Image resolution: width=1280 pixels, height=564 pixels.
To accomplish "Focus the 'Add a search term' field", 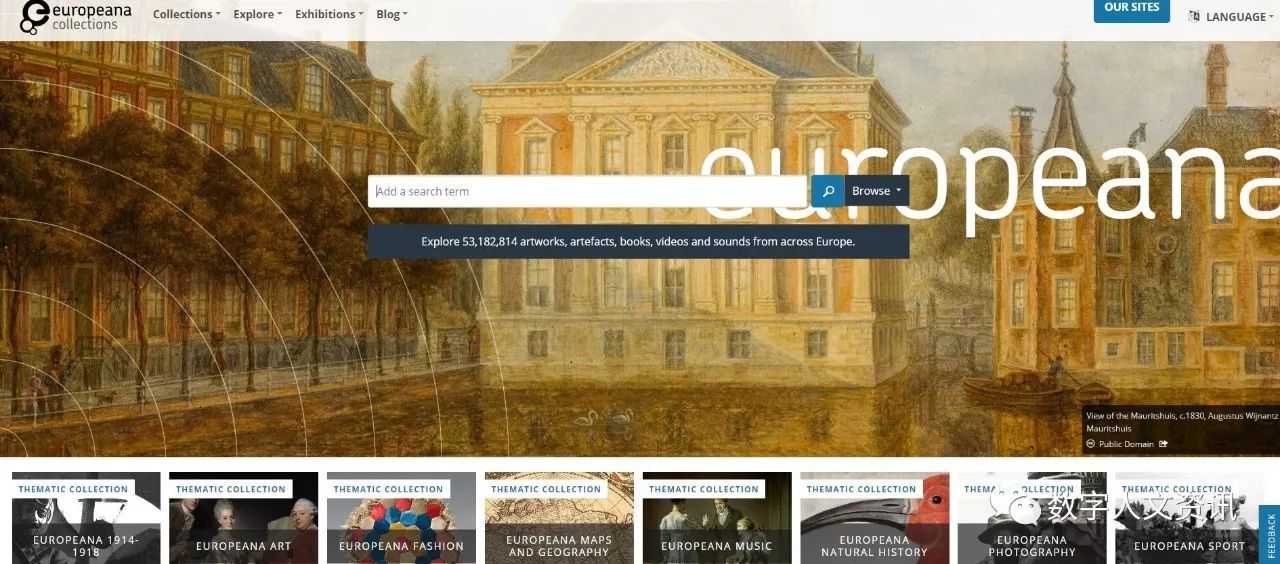I will point(589,191).
